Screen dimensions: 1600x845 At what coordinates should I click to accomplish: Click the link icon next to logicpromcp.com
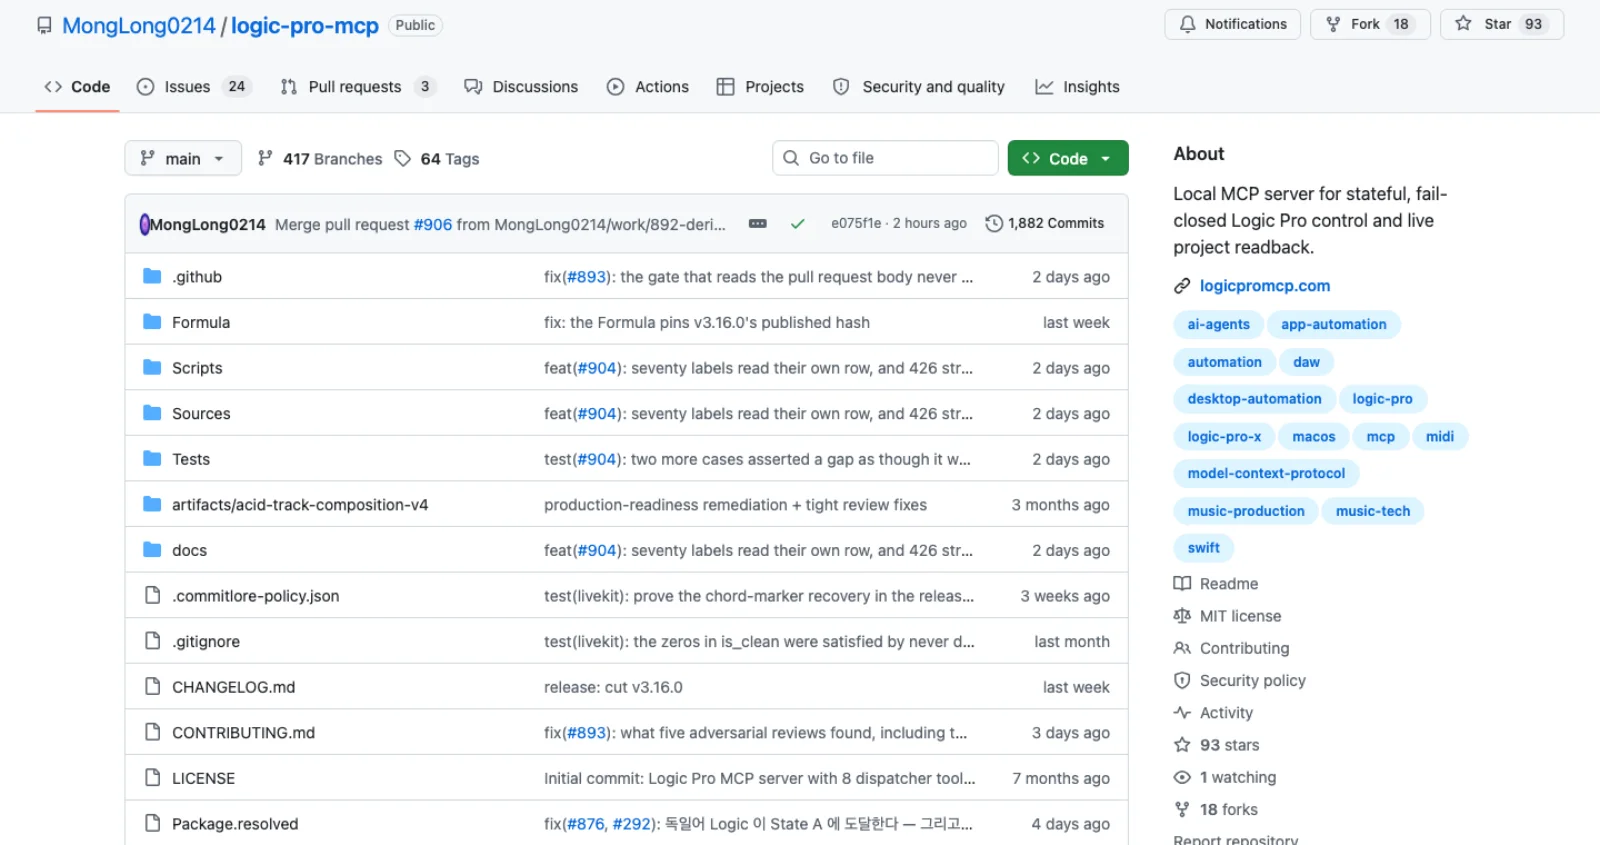click(x=1182, y=286)
